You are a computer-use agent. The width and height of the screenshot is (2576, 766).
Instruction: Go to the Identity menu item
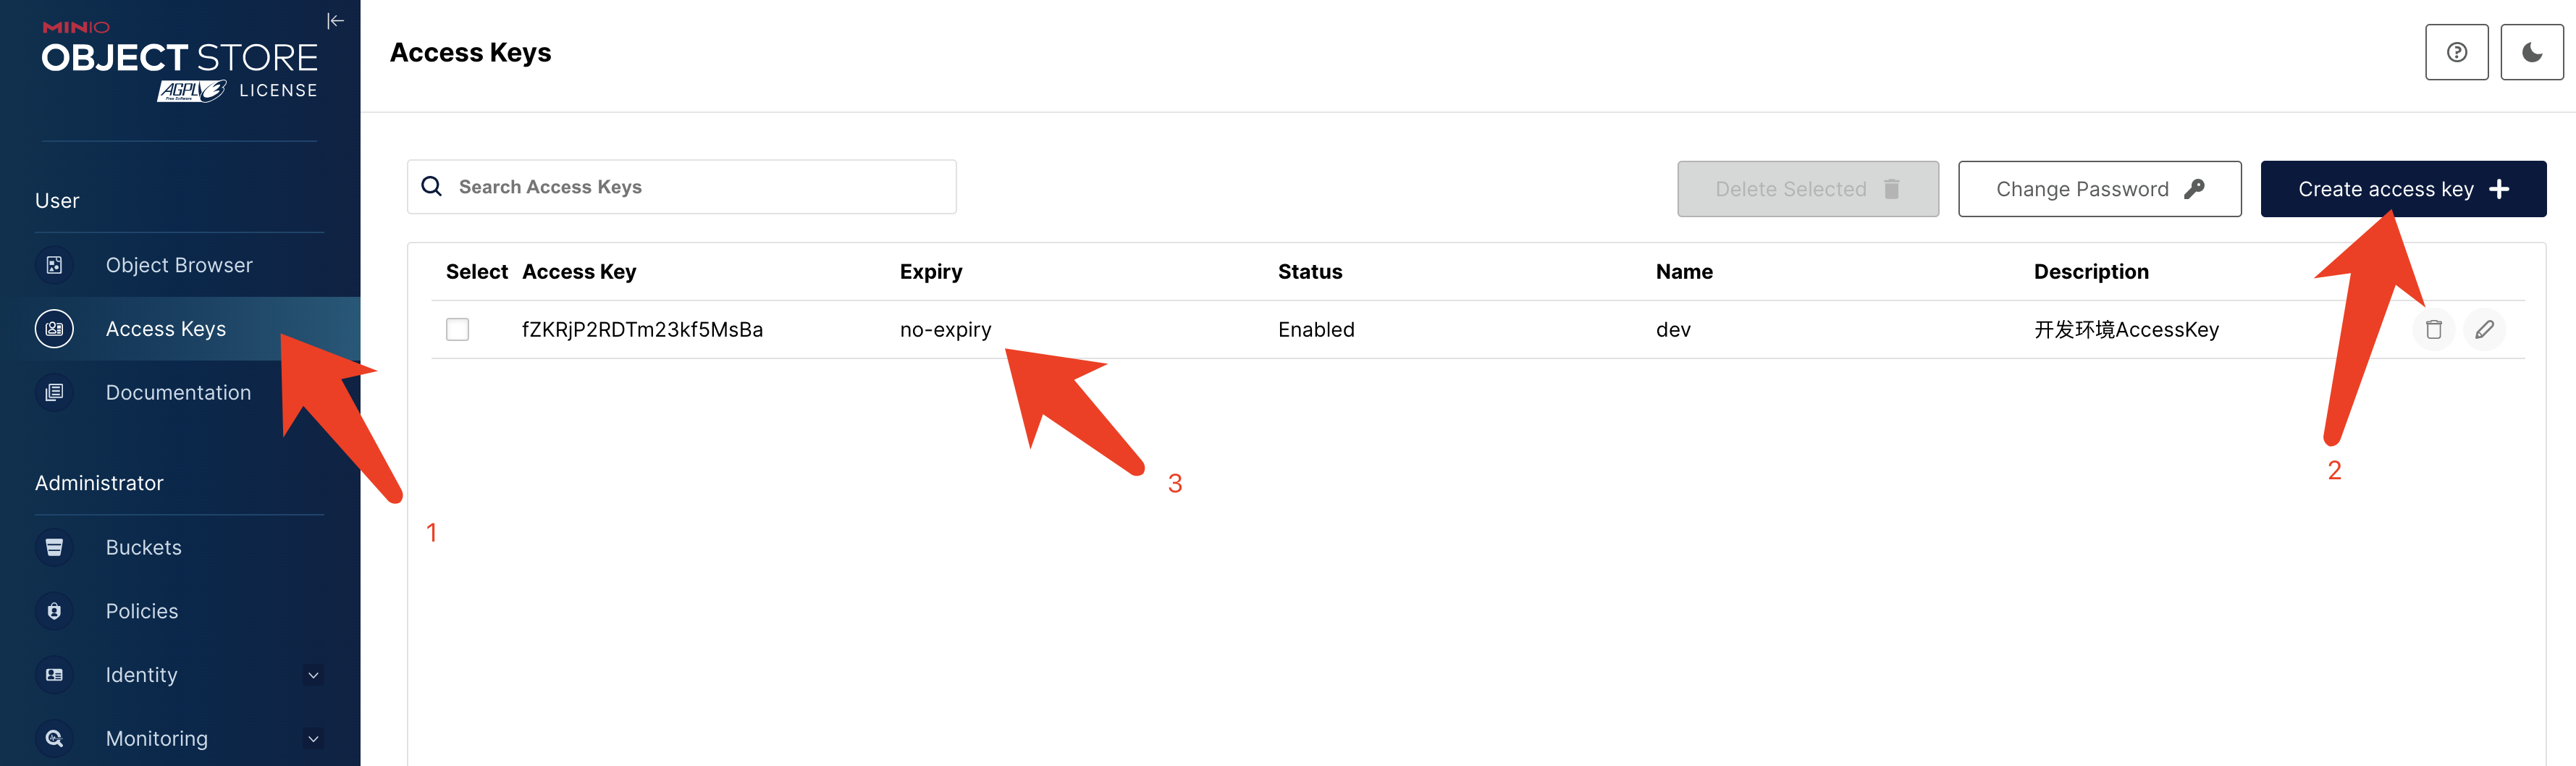pos(142,675)
